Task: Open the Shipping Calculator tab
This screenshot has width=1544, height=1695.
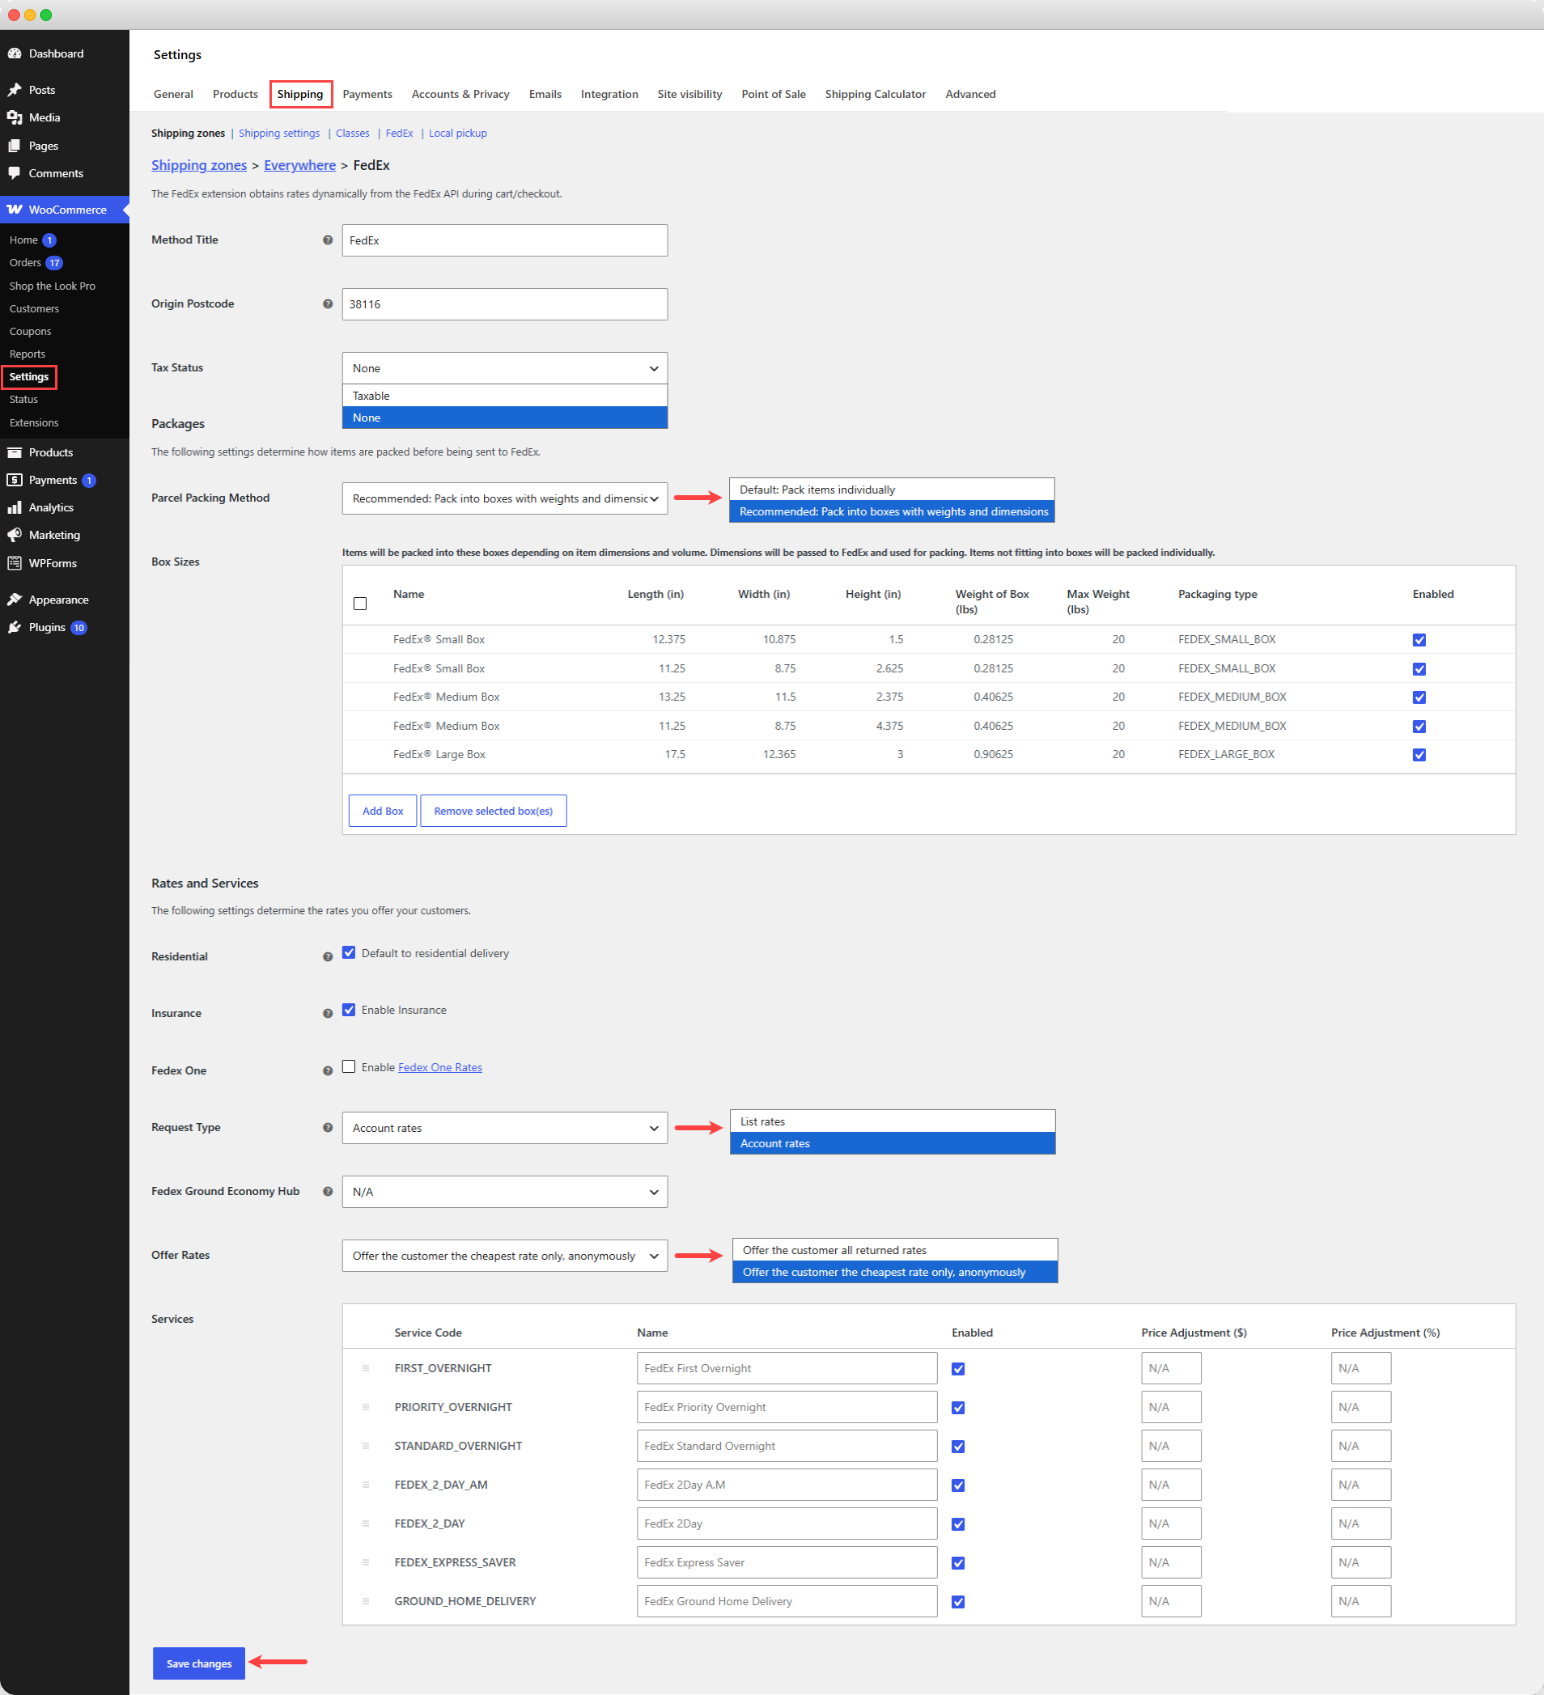Action: click(x=875, y=94)
